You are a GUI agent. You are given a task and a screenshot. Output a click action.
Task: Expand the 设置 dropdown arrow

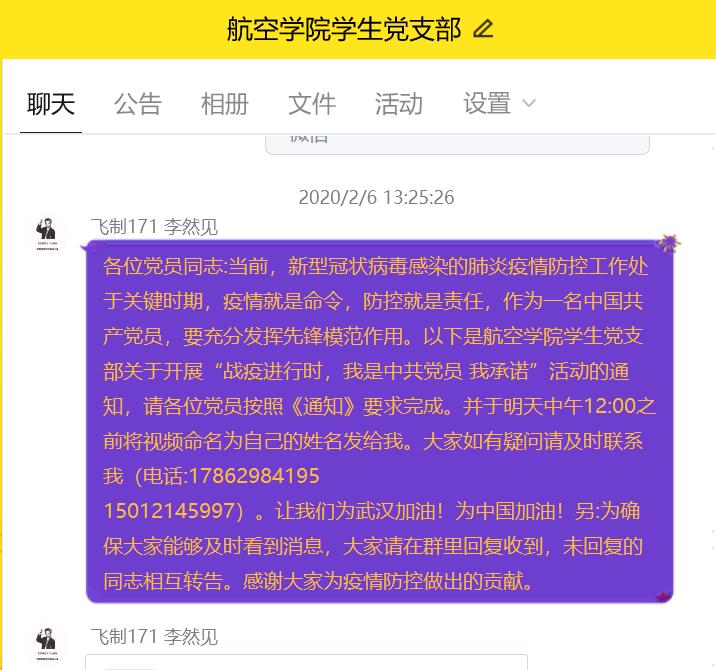click(x=529, y=103)
